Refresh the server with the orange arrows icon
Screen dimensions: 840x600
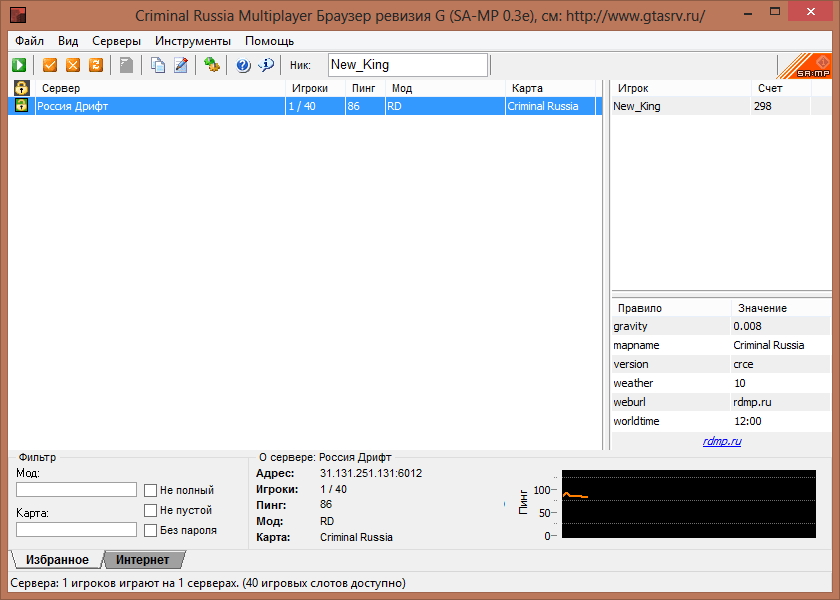[96, 65]
